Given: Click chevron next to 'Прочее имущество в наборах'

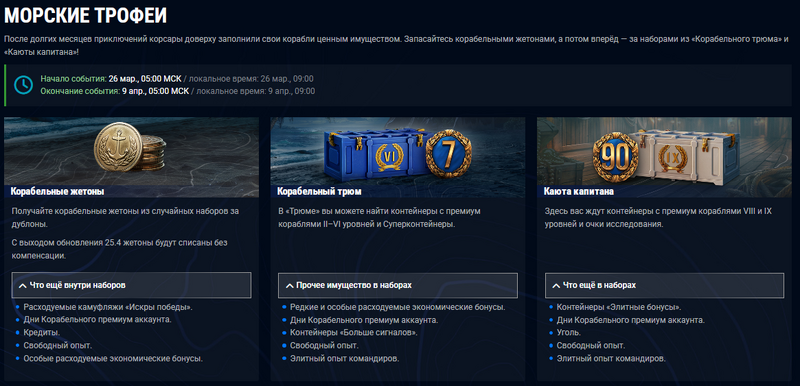Looking at the screenshot, I should 289,286.
